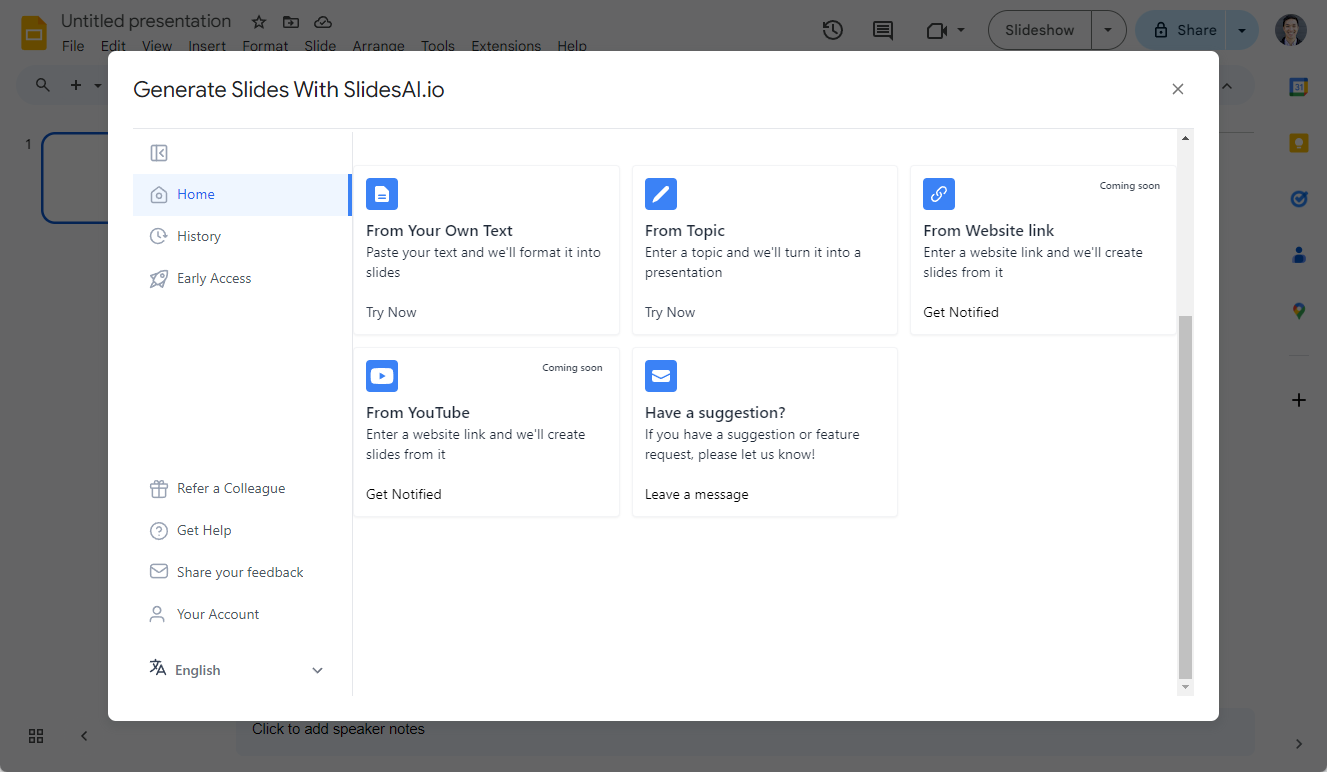This screenshot has width=1327, height=772.
Task: Click the scrollbar down arrow in dialog
Action: (1186, 688)
